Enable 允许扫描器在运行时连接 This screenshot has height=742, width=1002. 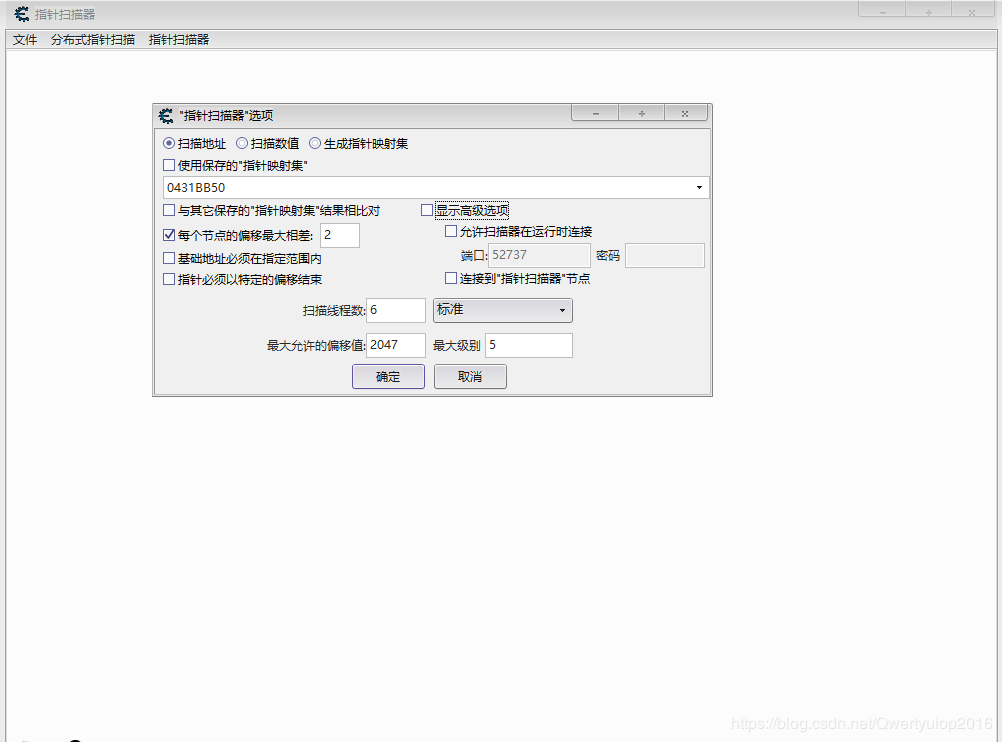click(450, 231)
